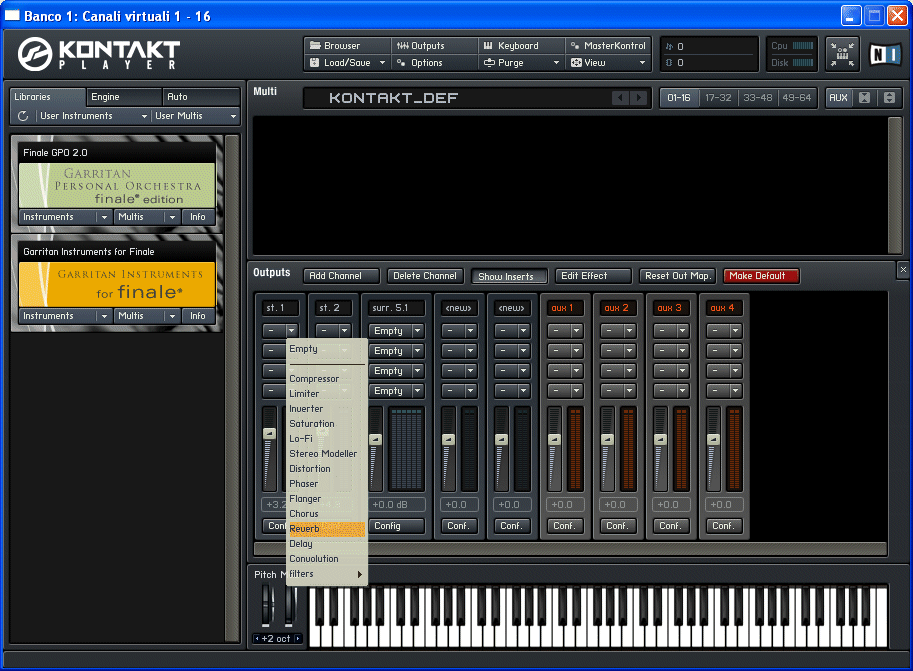Screen dimensions: 913x671
Task: Click the Edit Effect button
Action: pyautogui.click(x=593, y=276)
